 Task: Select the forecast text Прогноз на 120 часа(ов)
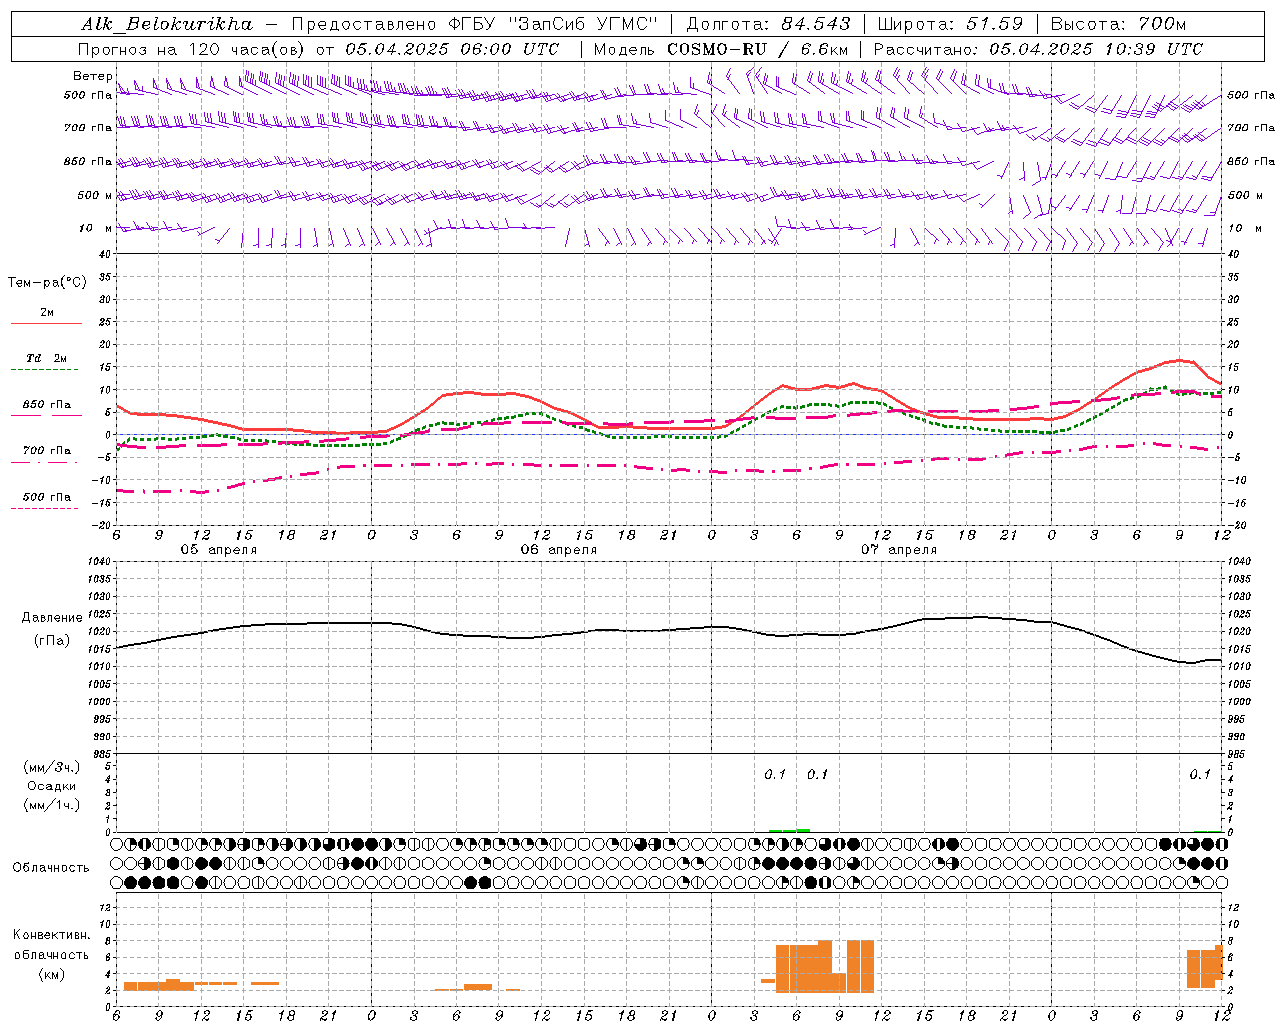click(x=192, y=49)
